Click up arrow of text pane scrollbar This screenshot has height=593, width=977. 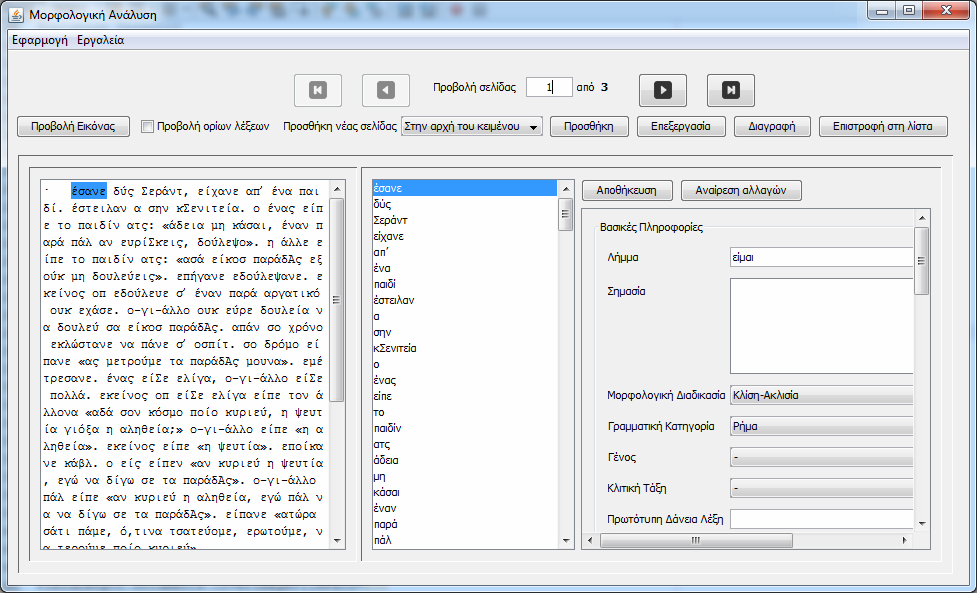[336, 189]
